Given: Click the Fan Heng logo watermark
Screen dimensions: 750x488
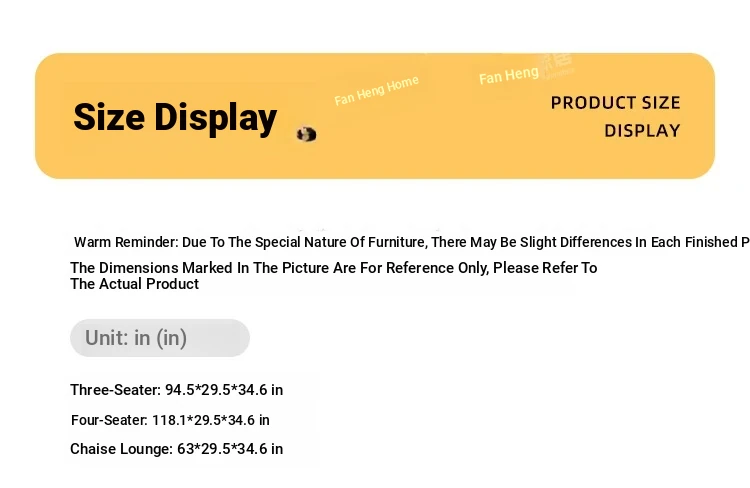Looking at the screenshot, I should [x=526, y=71].
